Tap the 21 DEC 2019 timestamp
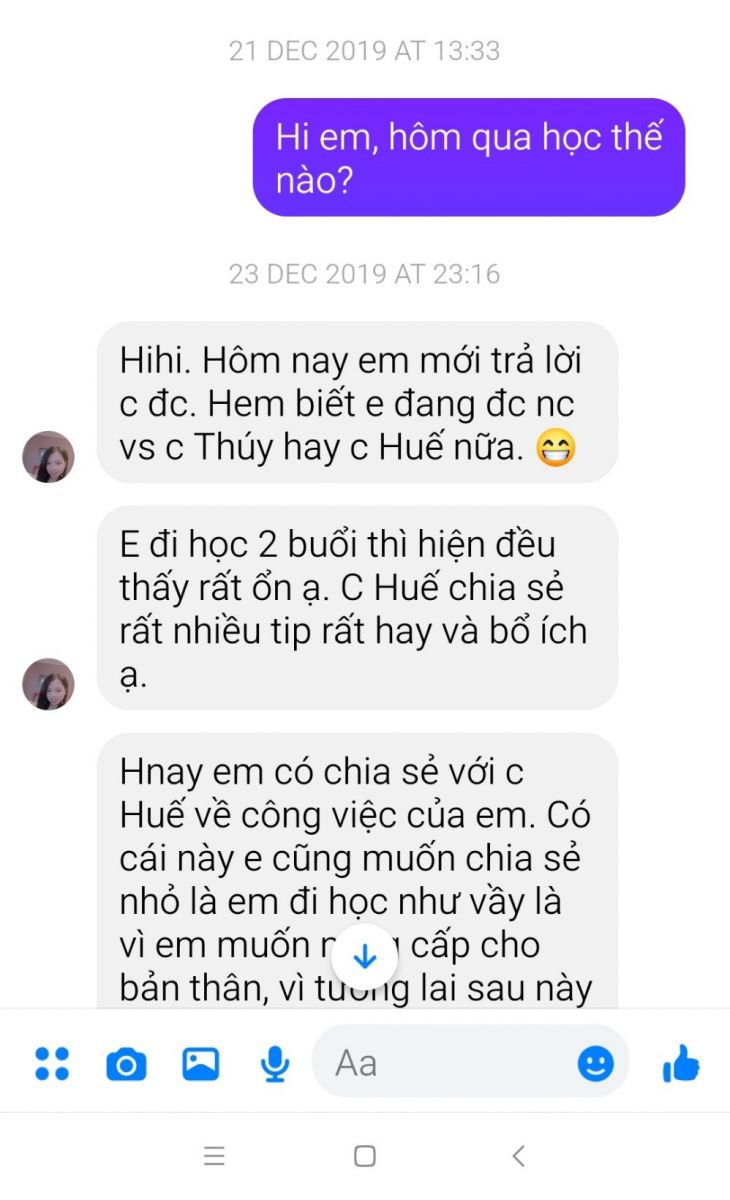This screenshot has height=1200, width=730. pyautogui.click(x=365, y=50)
